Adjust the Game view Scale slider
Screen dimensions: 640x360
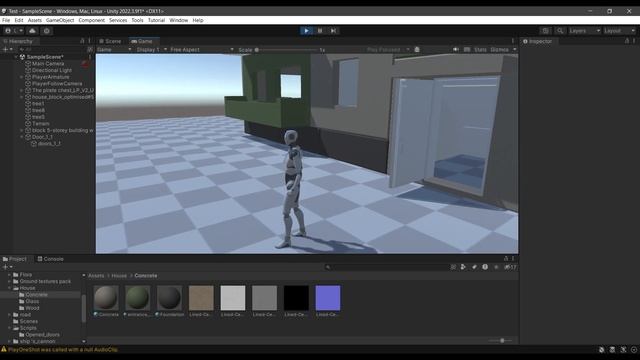(287, 50)
